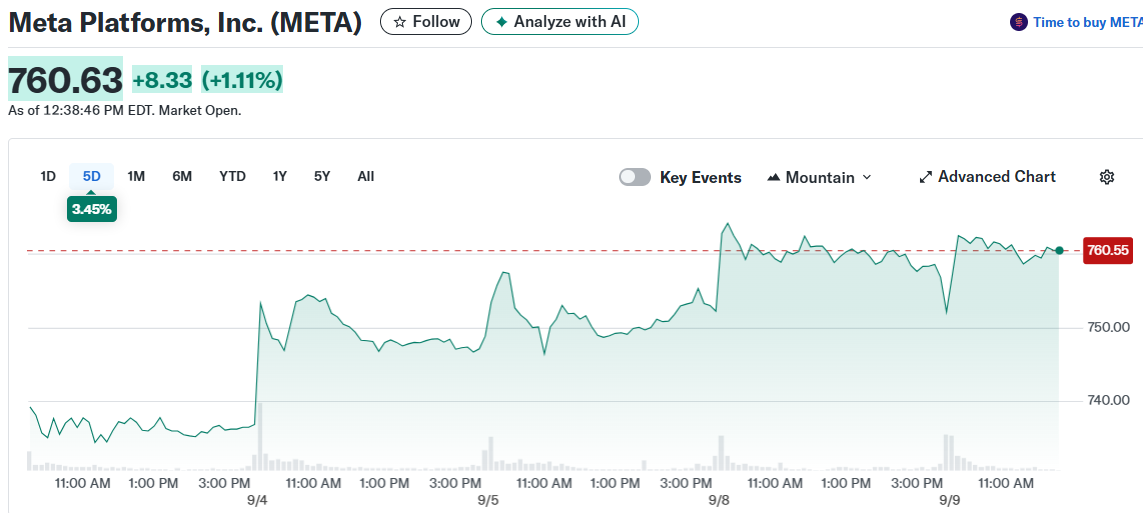1143x513 pixels.
Task: Select the 6M time range
Action: 182,176
